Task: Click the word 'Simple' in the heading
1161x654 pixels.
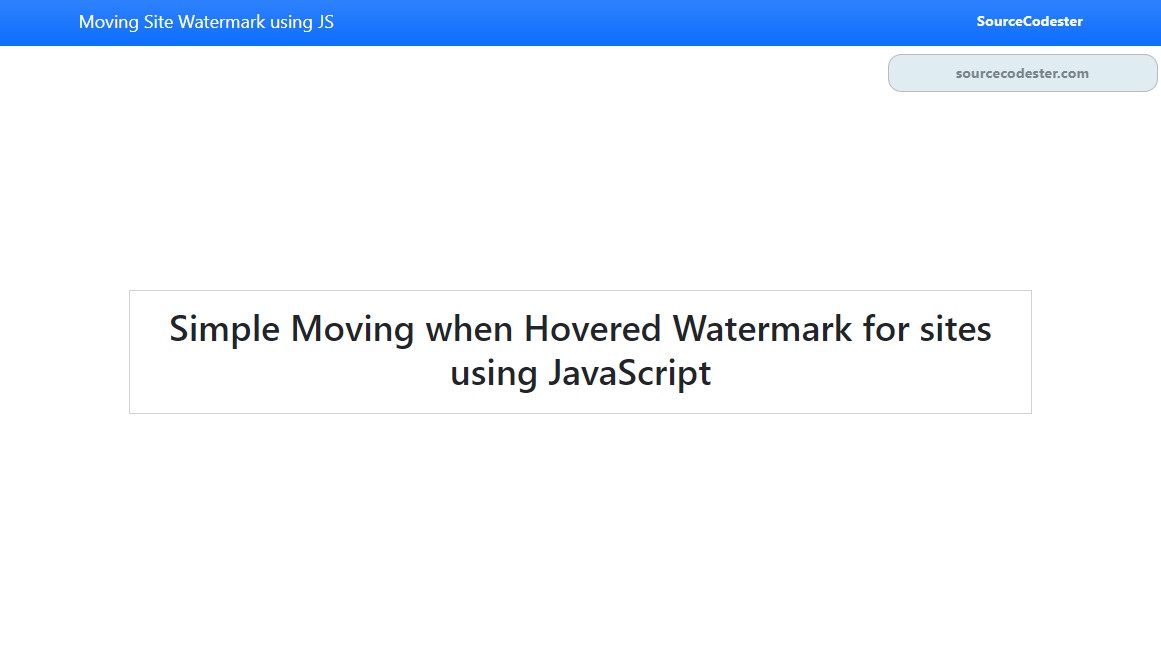Action: 224,330
